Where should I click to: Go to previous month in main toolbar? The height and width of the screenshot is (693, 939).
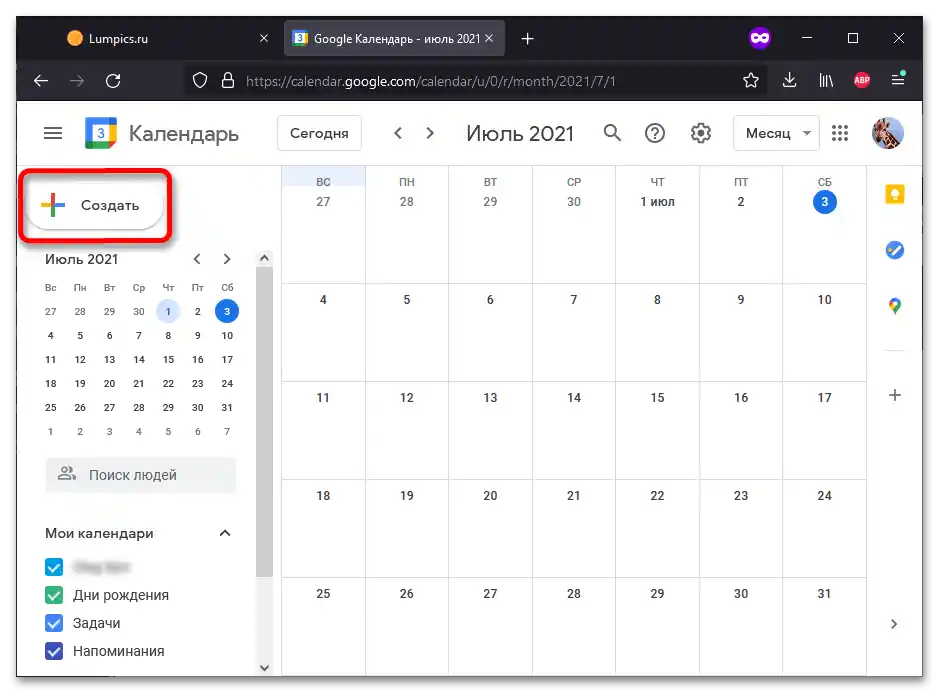[398, 133]
